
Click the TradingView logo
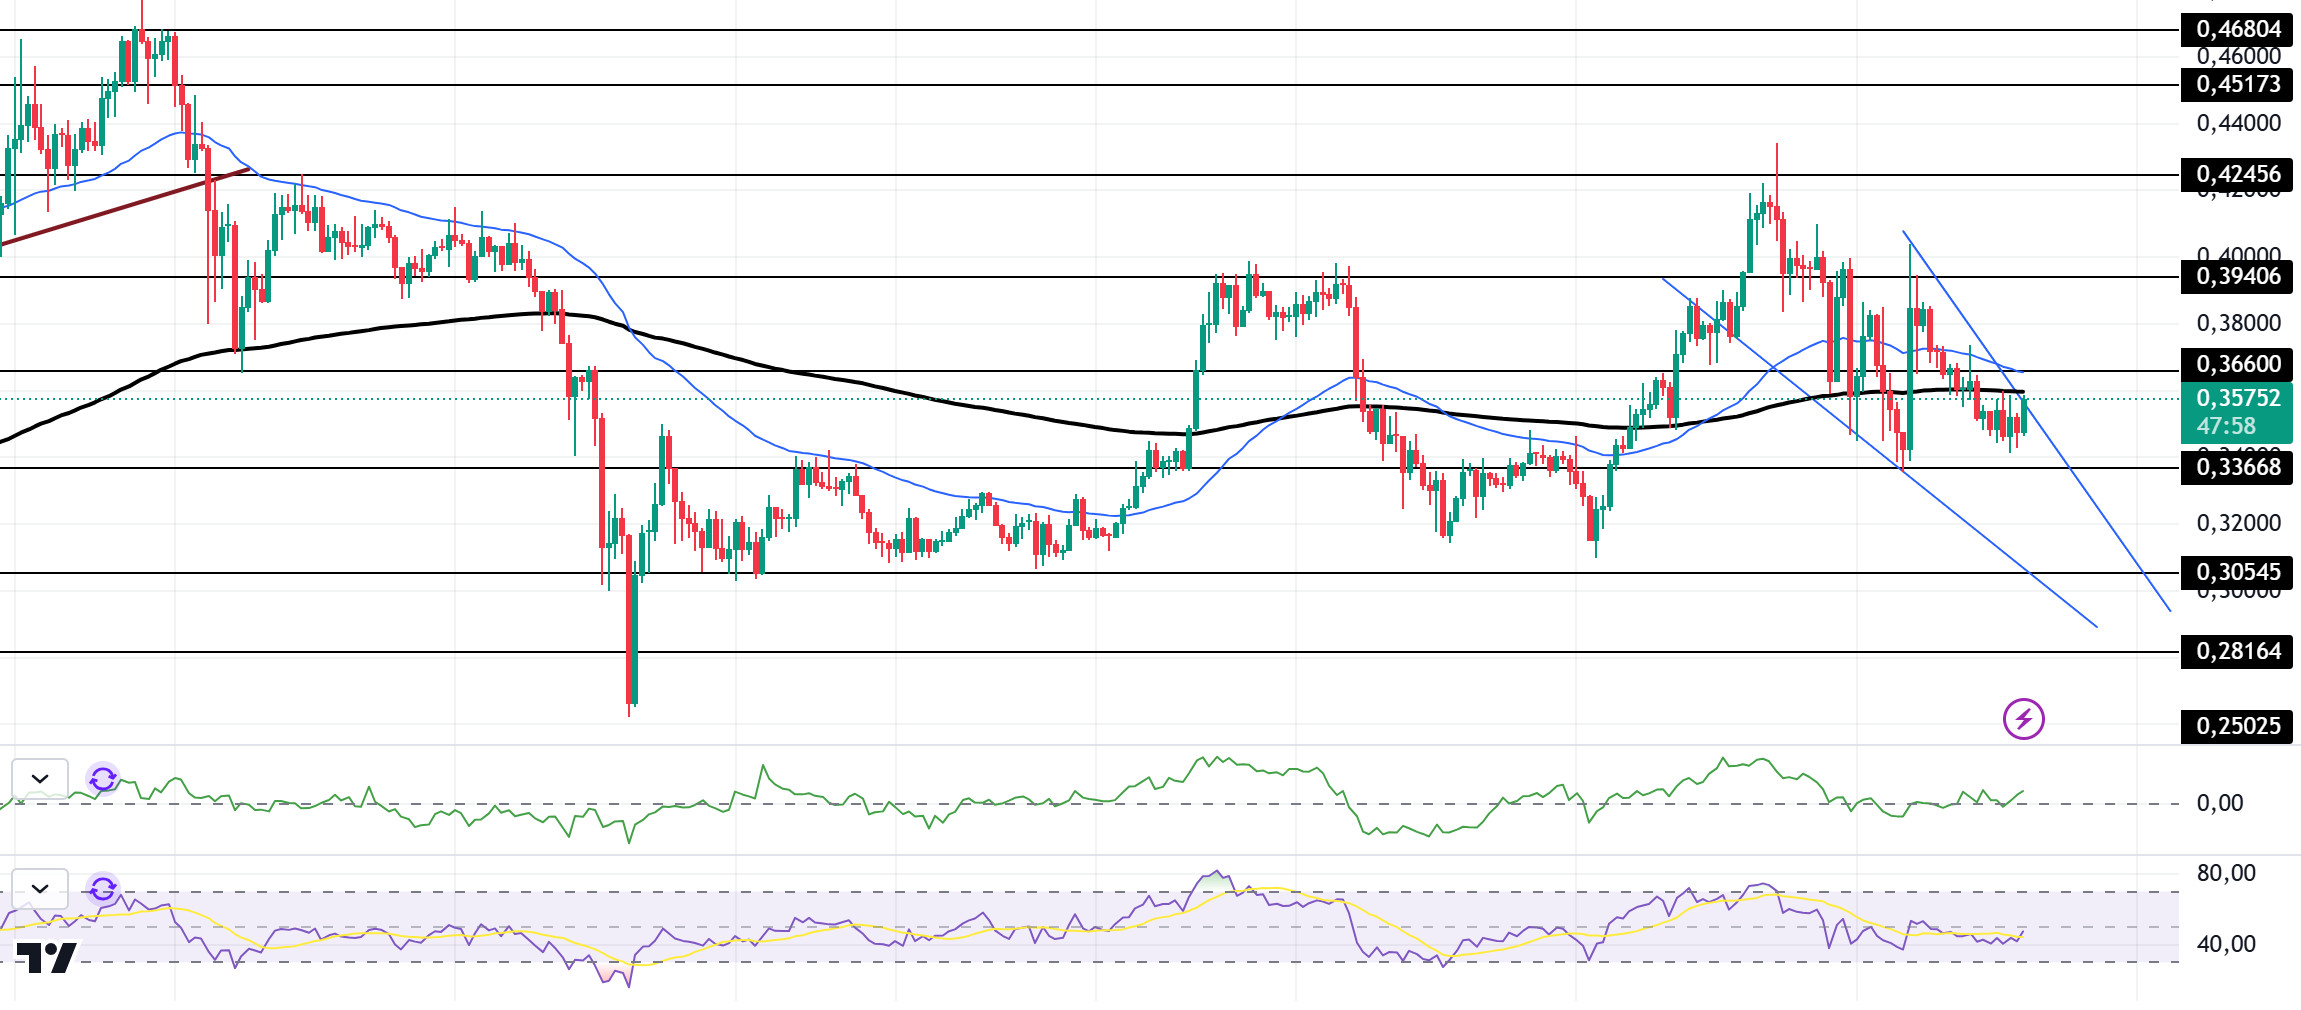pos(47,957)
